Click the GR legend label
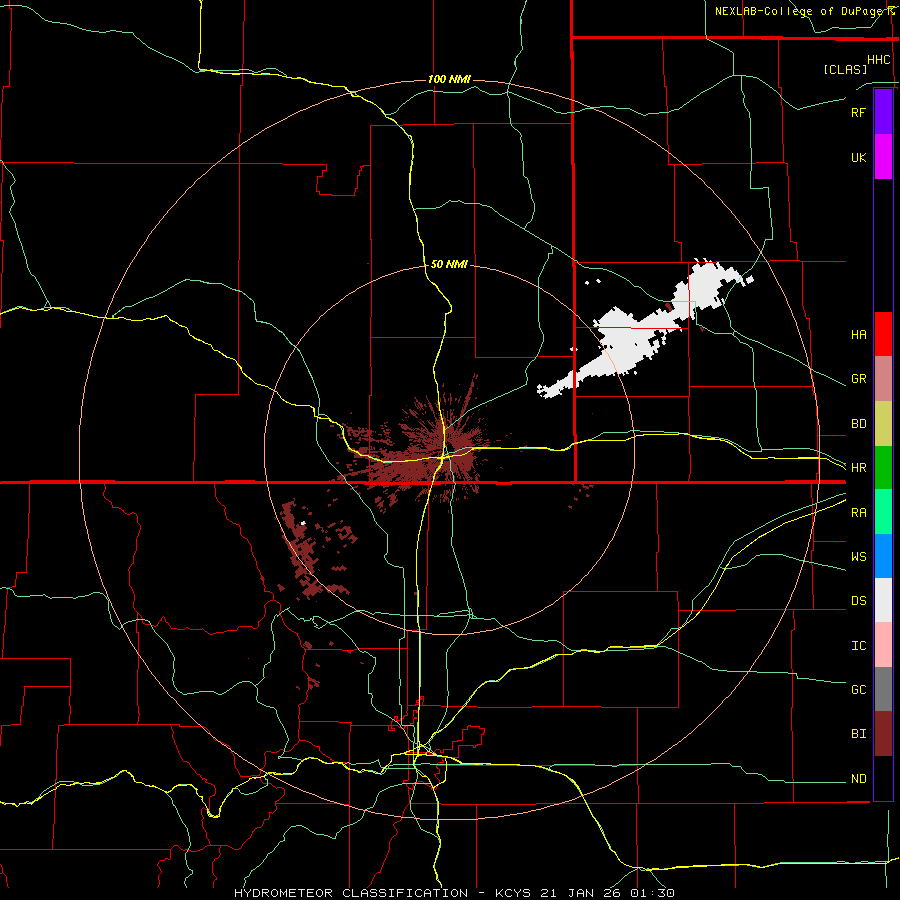 [x=858, y=379]
